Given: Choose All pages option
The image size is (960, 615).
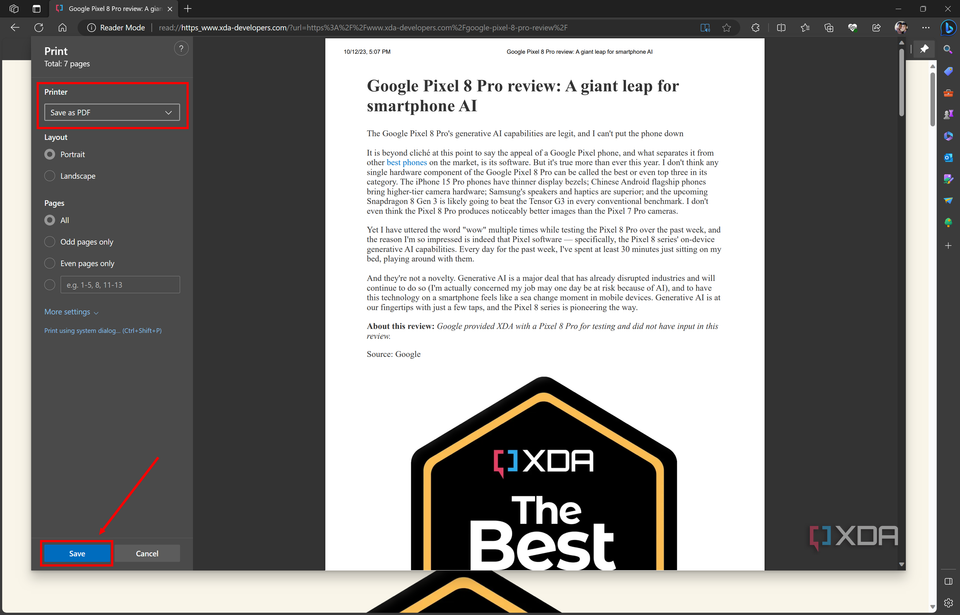Looking at the screenshot, I should (x=50, y=220).
